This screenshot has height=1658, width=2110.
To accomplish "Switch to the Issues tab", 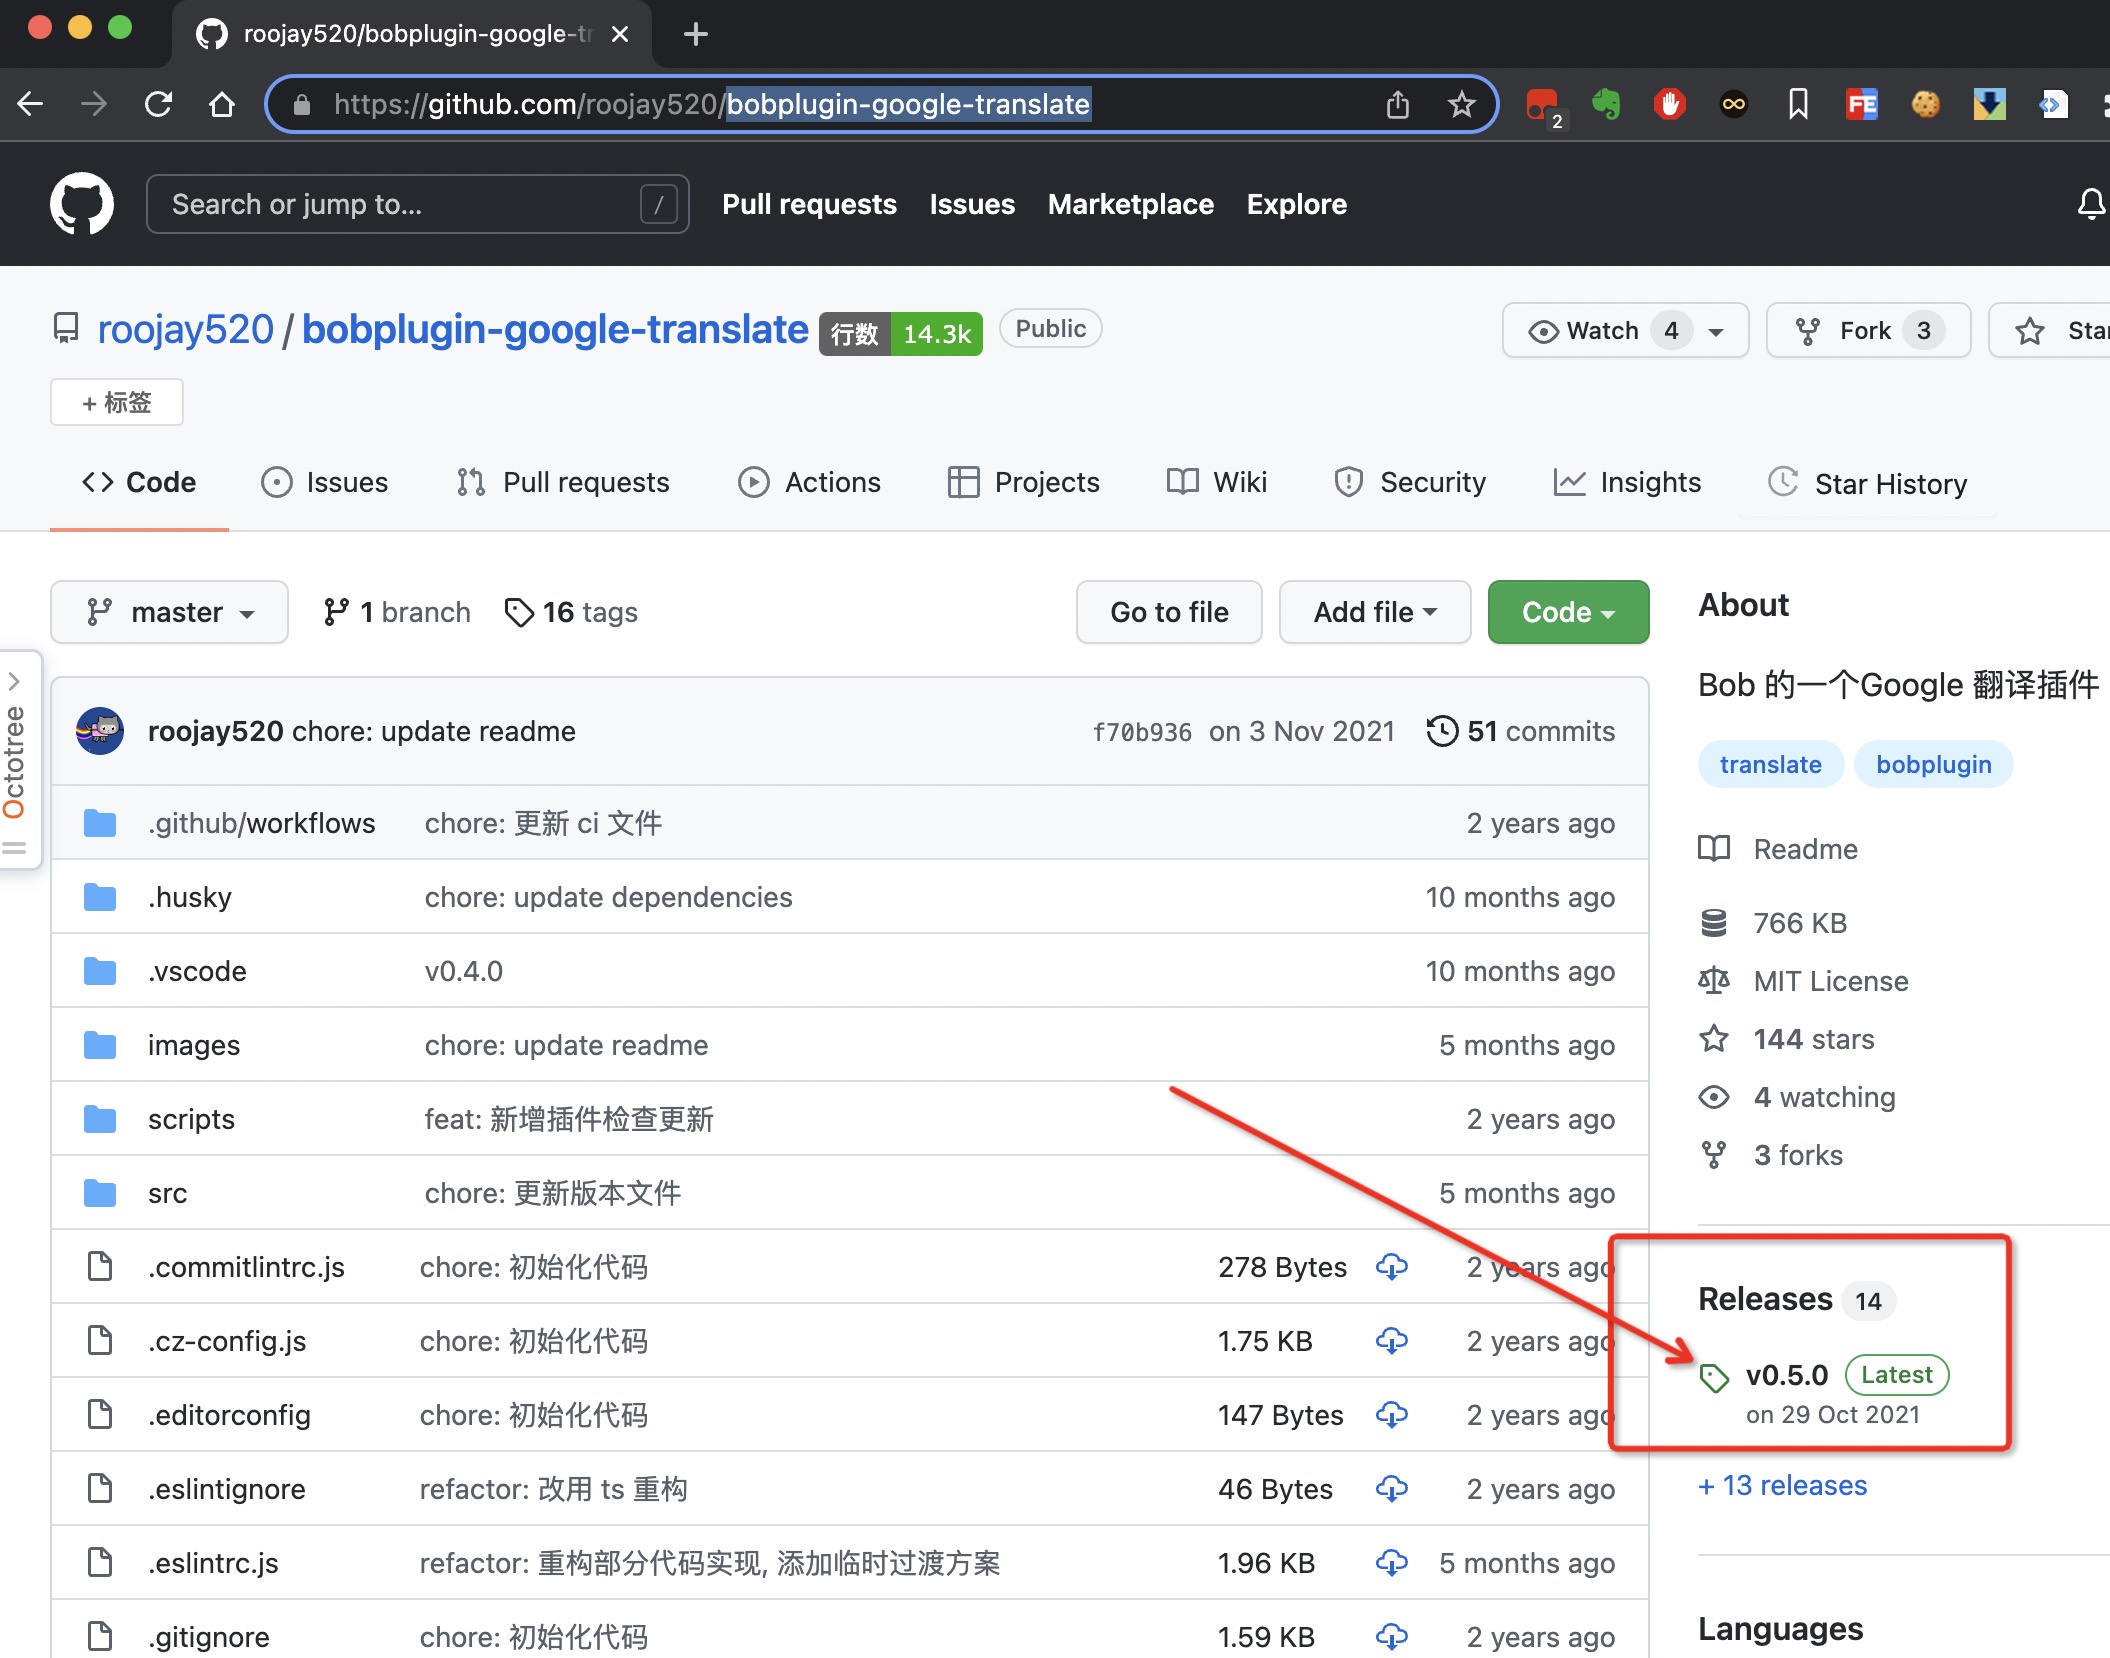I will pyautogui.click(x=325, y=483).
